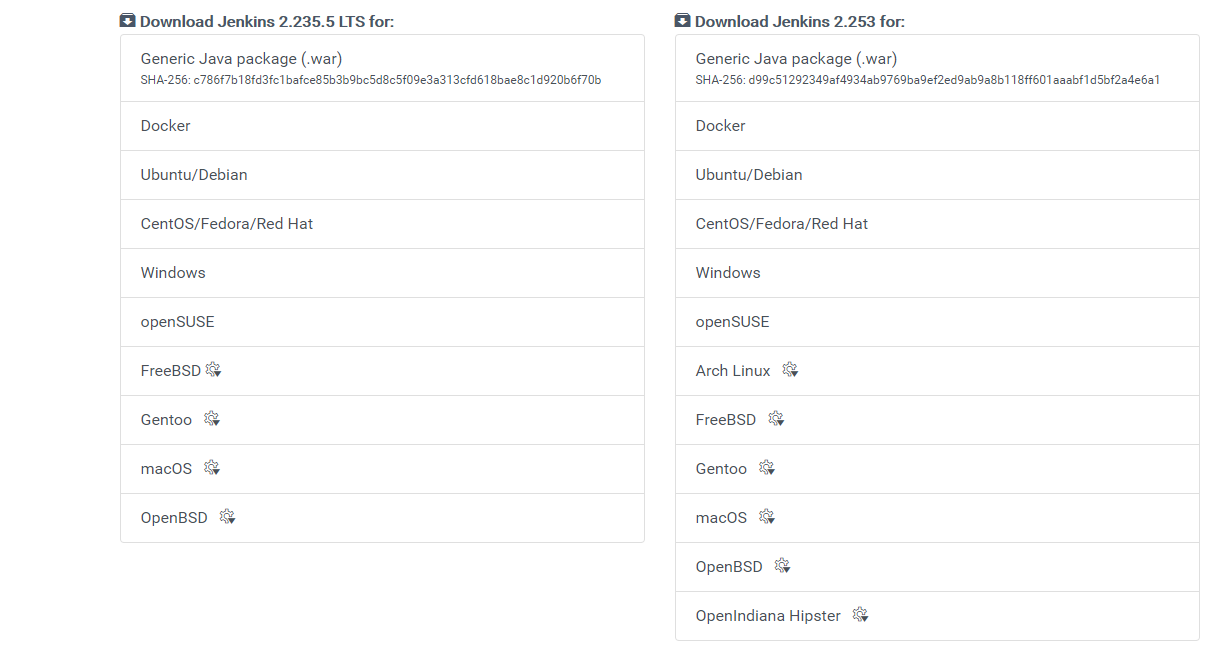This screenshot has height=647, width=1214.
Task: Click the SHA-256 hash starting d99c51292
Action: click(954, 80)
